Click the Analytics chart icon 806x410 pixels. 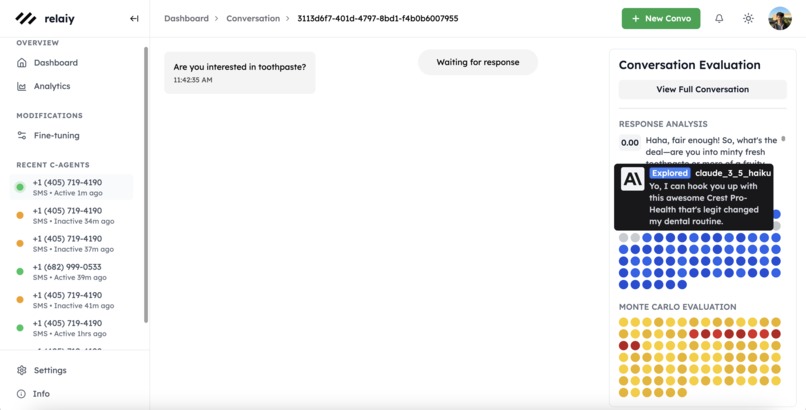(22, 86)
